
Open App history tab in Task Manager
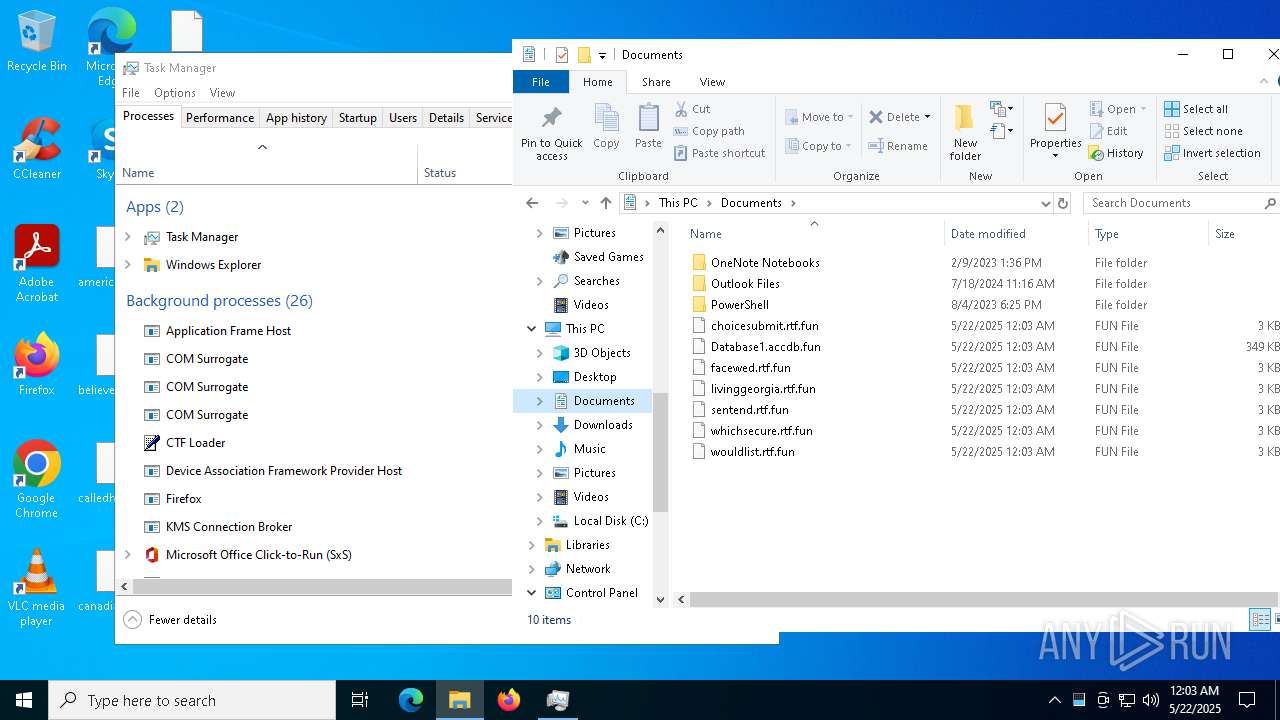click(x=296, y=118)
